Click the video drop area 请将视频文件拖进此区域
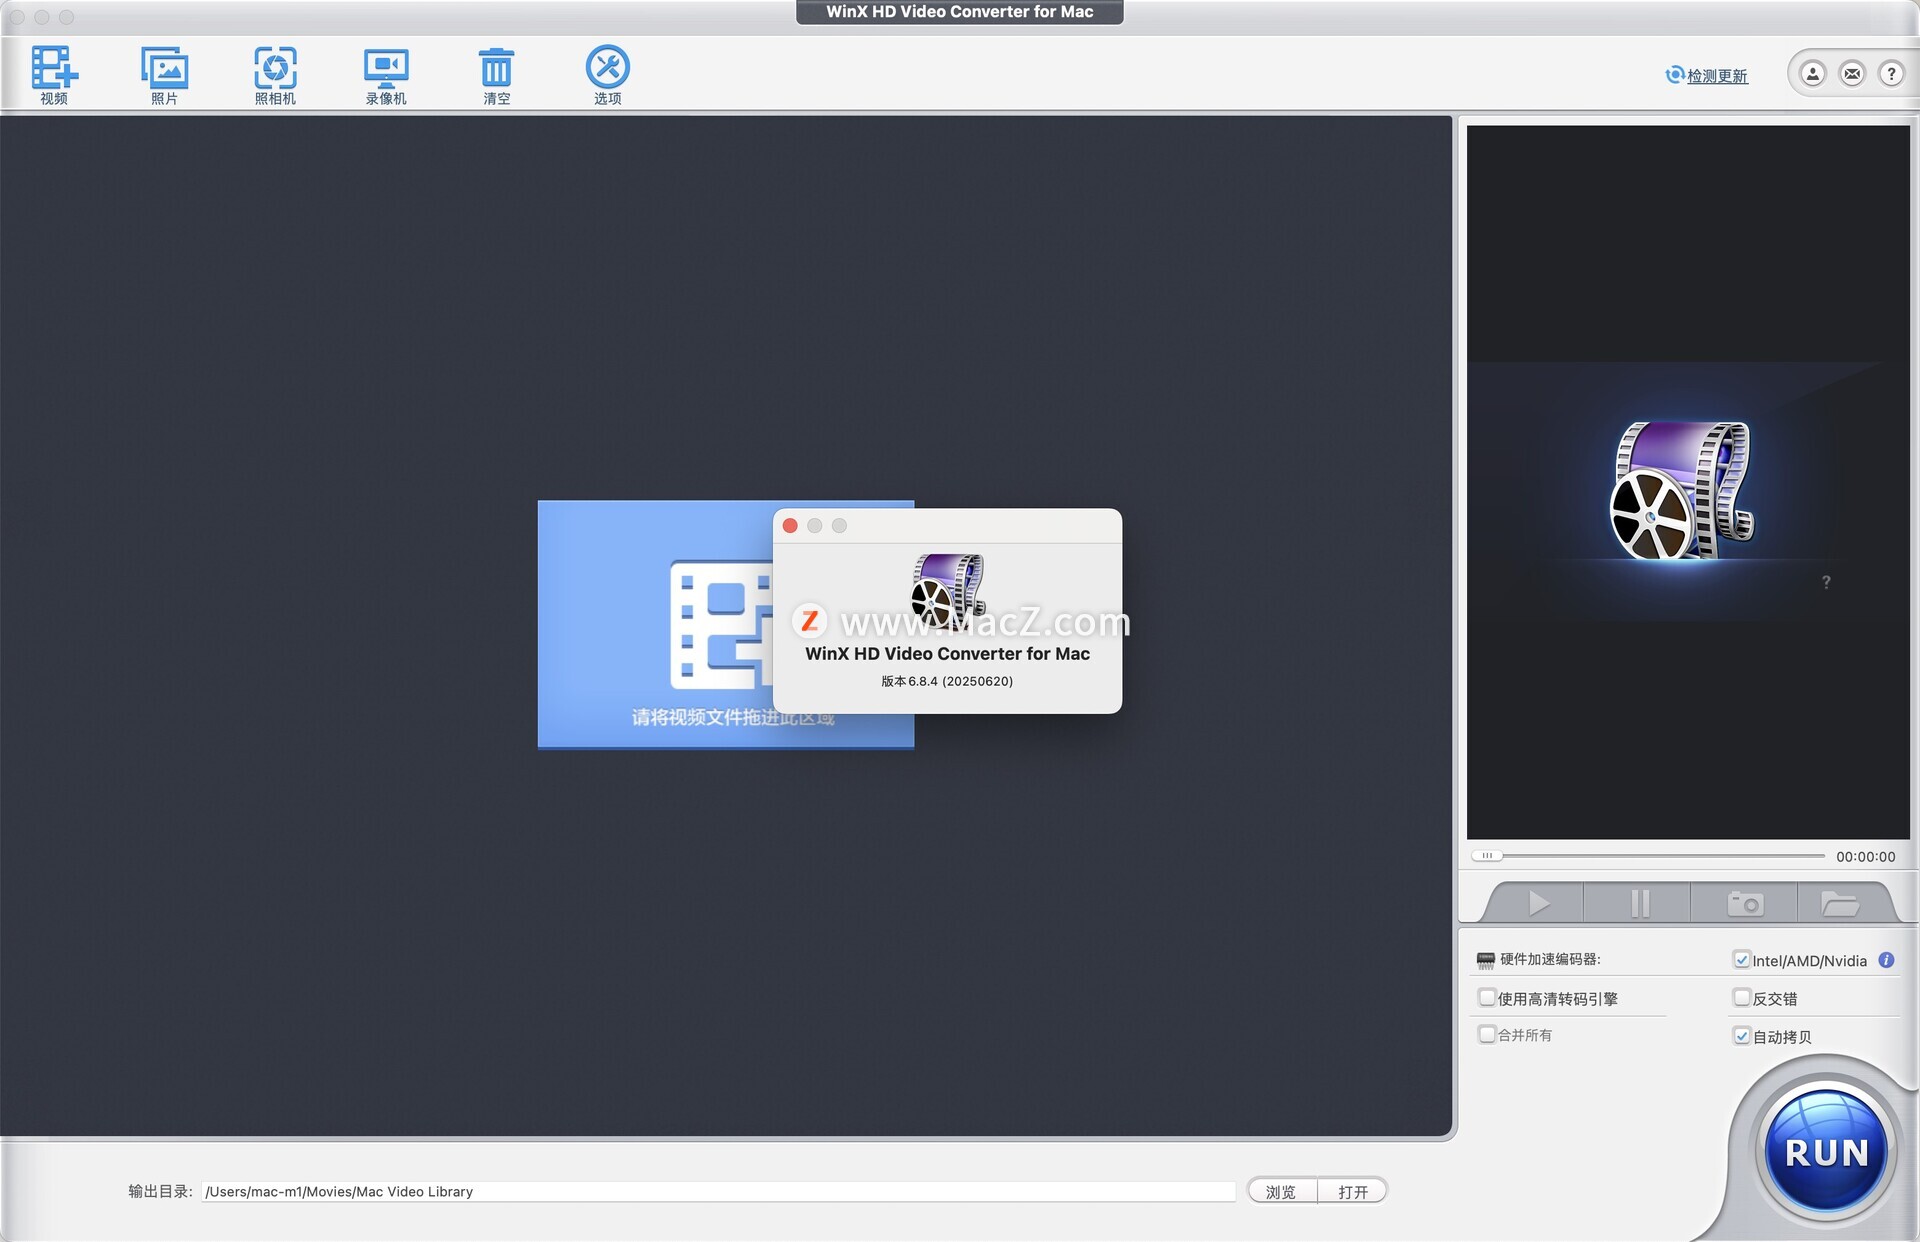Viewport: 1920px width, 1242px height. click(726, 624)
